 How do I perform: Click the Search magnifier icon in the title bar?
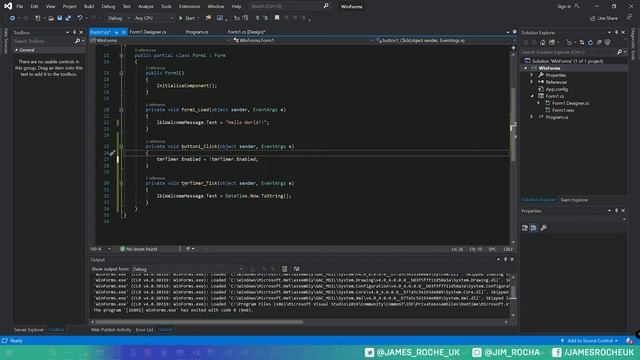[326, 6]
